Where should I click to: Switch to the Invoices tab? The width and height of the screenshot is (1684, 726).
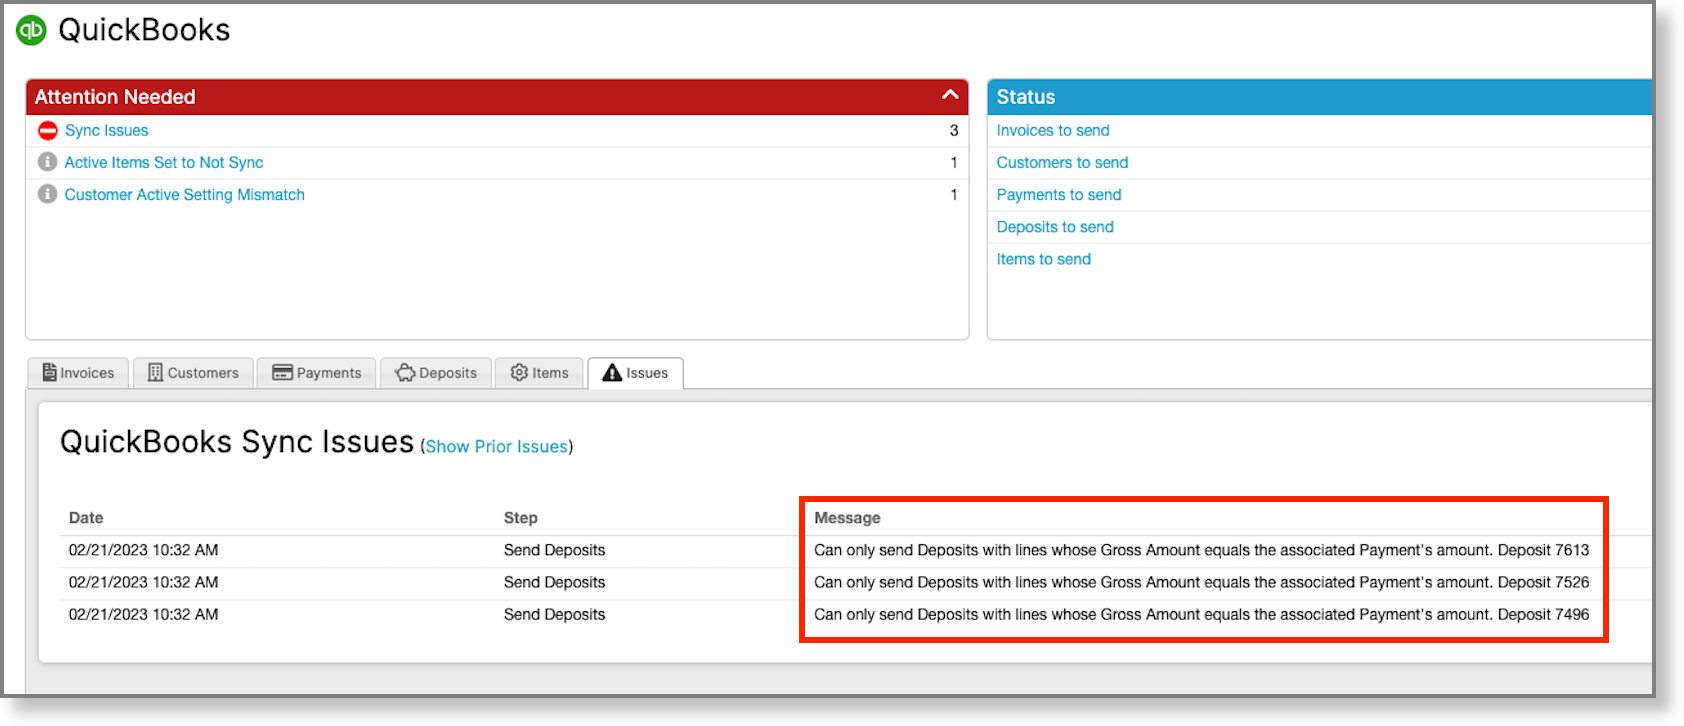click(78, 373)
